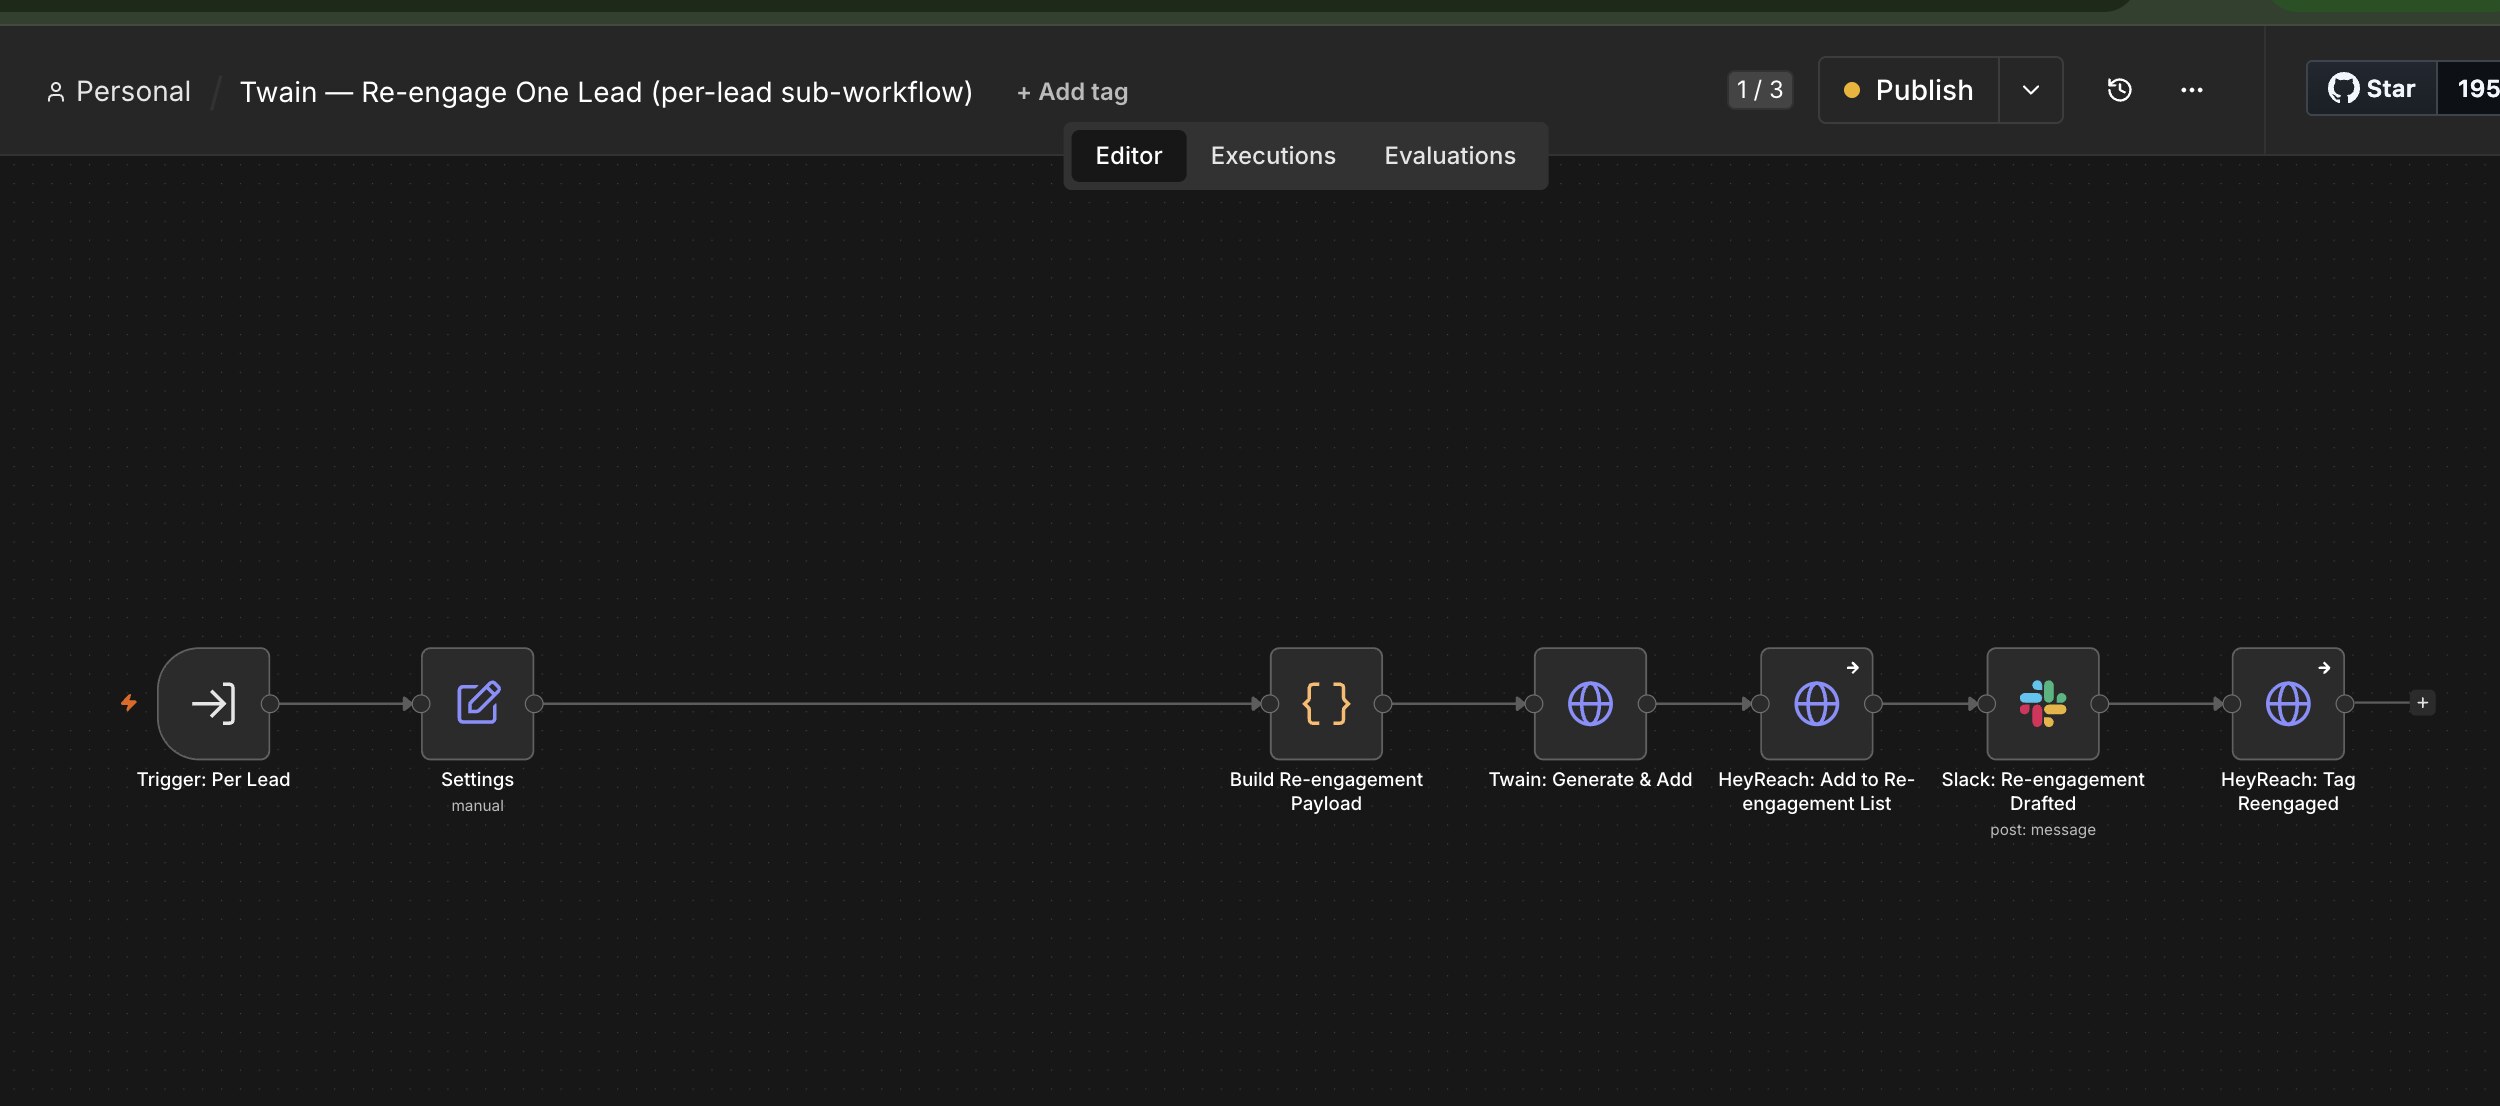
Task: Click the orange trigger lightning bolt icon
Action: [129, 703]
